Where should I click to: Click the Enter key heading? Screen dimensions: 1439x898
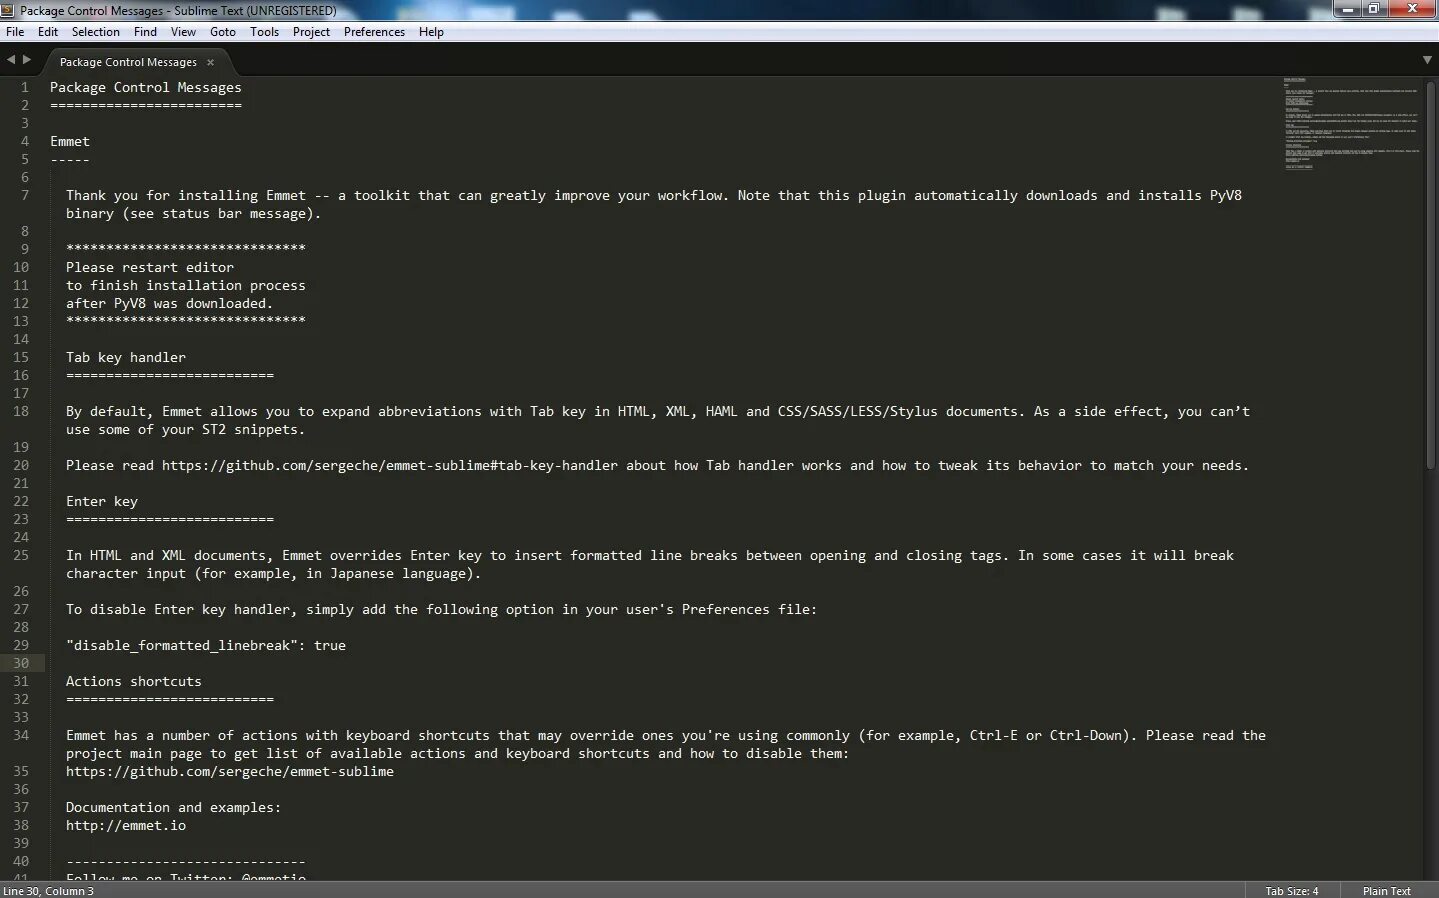pos(102,501)
